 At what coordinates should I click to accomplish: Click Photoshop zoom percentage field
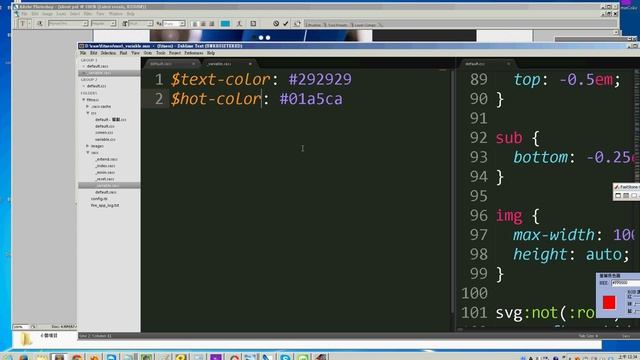pos(21,327)
